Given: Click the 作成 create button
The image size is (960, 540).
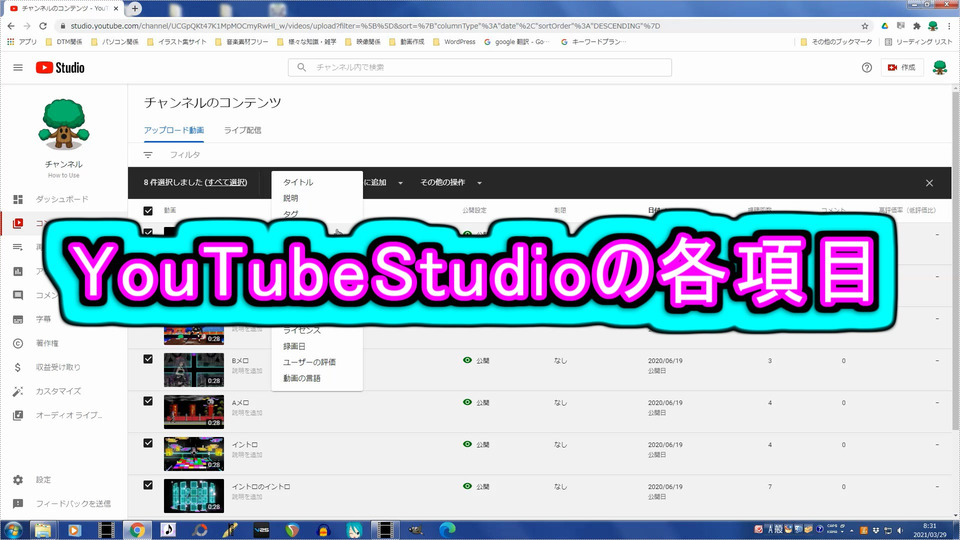Looking at the screenshot, I should pyautogui.click(x=901, y=67).
